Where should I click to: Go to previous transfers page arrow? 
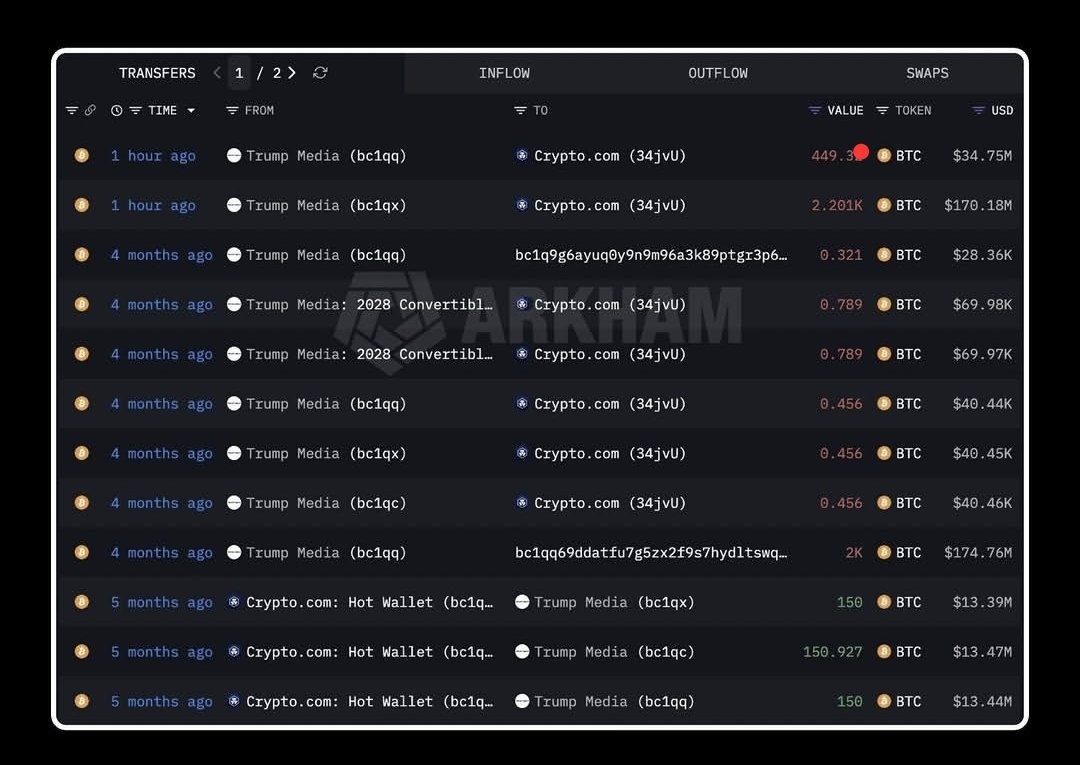click(x=217, y=72)
